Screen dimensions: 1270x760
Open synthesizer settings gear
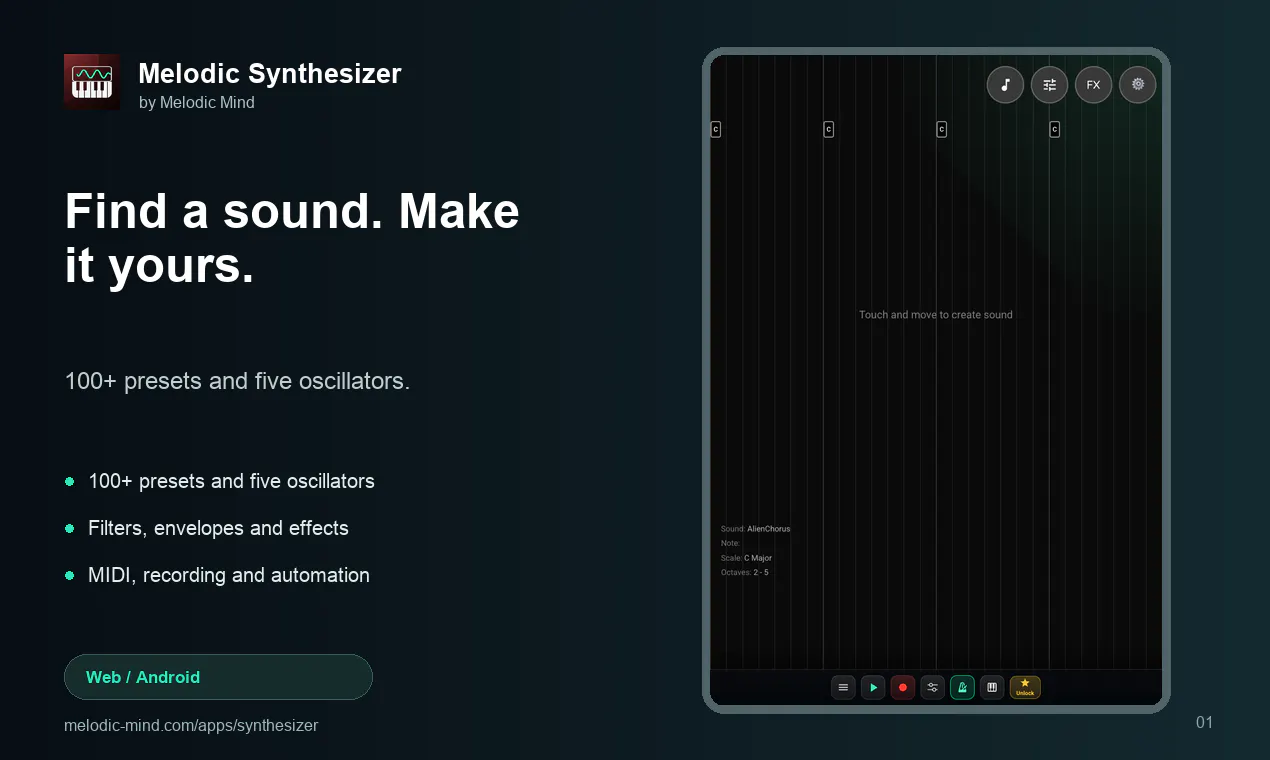tap(1137, 85)
